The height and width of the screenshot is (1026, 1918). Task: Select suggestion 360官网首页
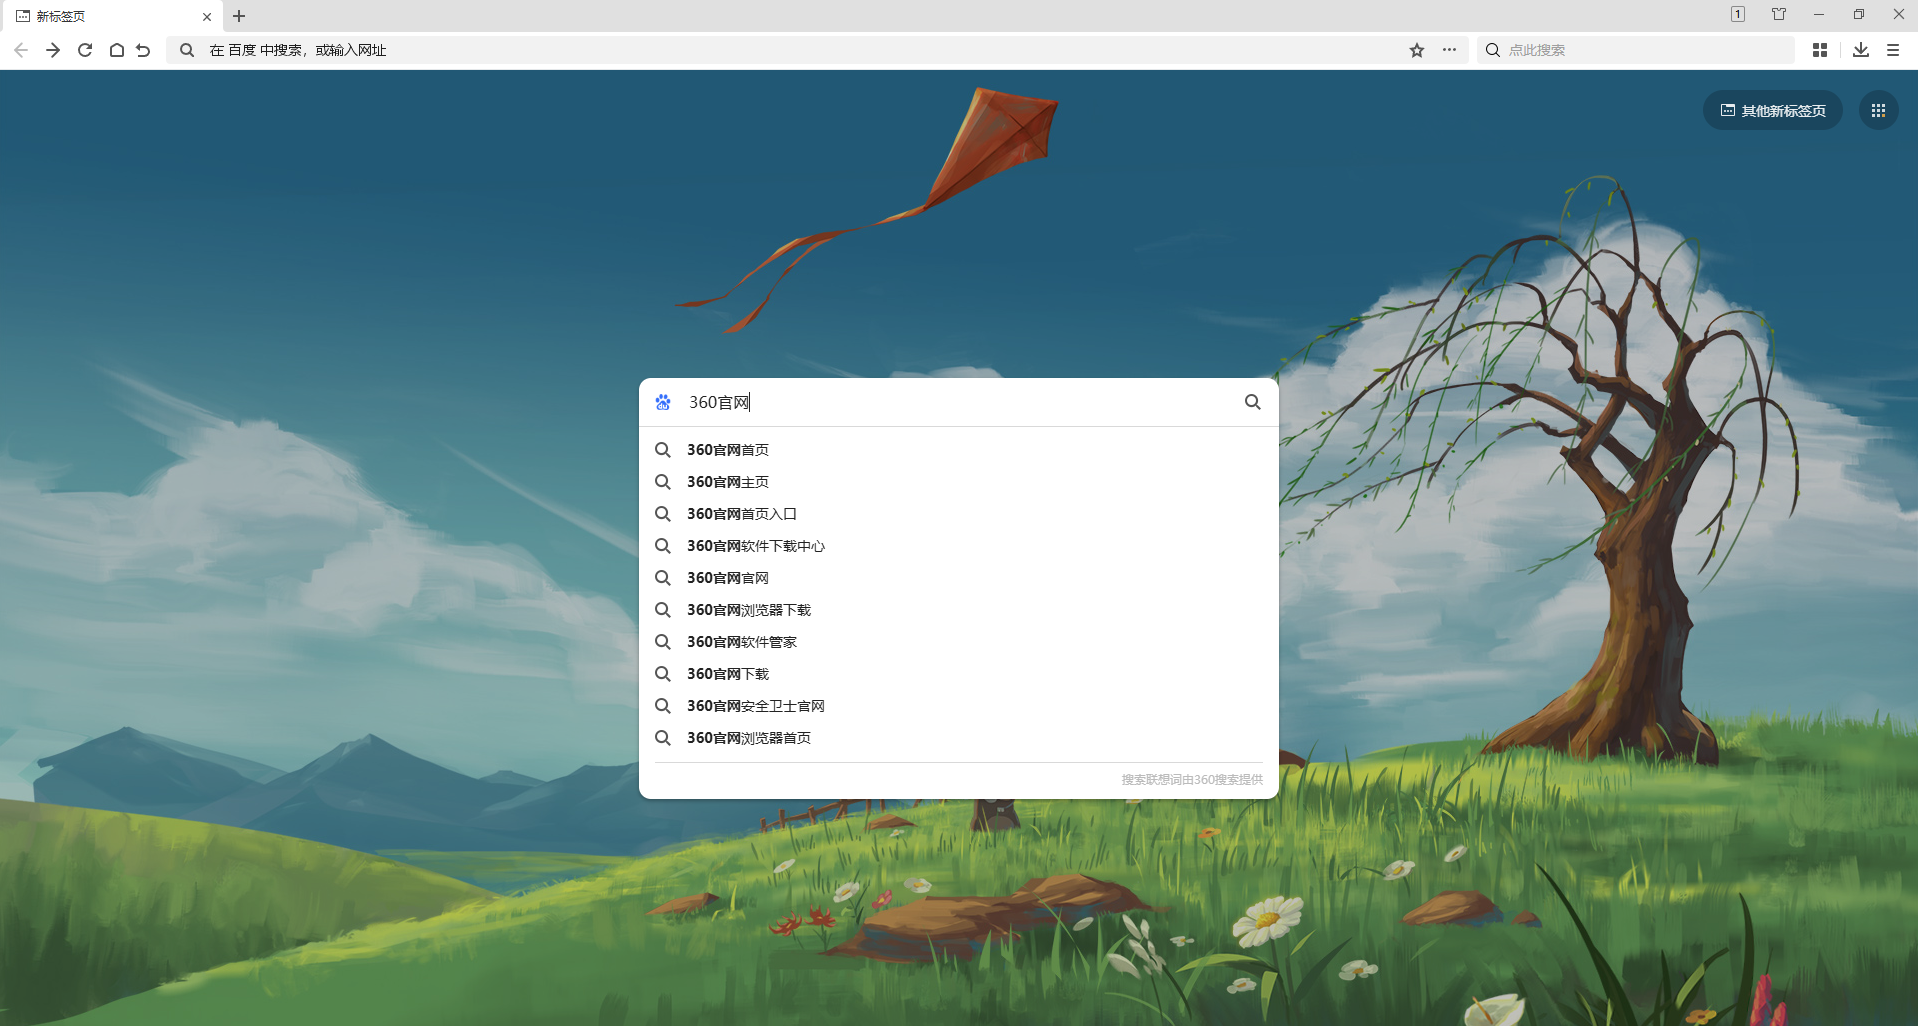click(x=959, y=450)
